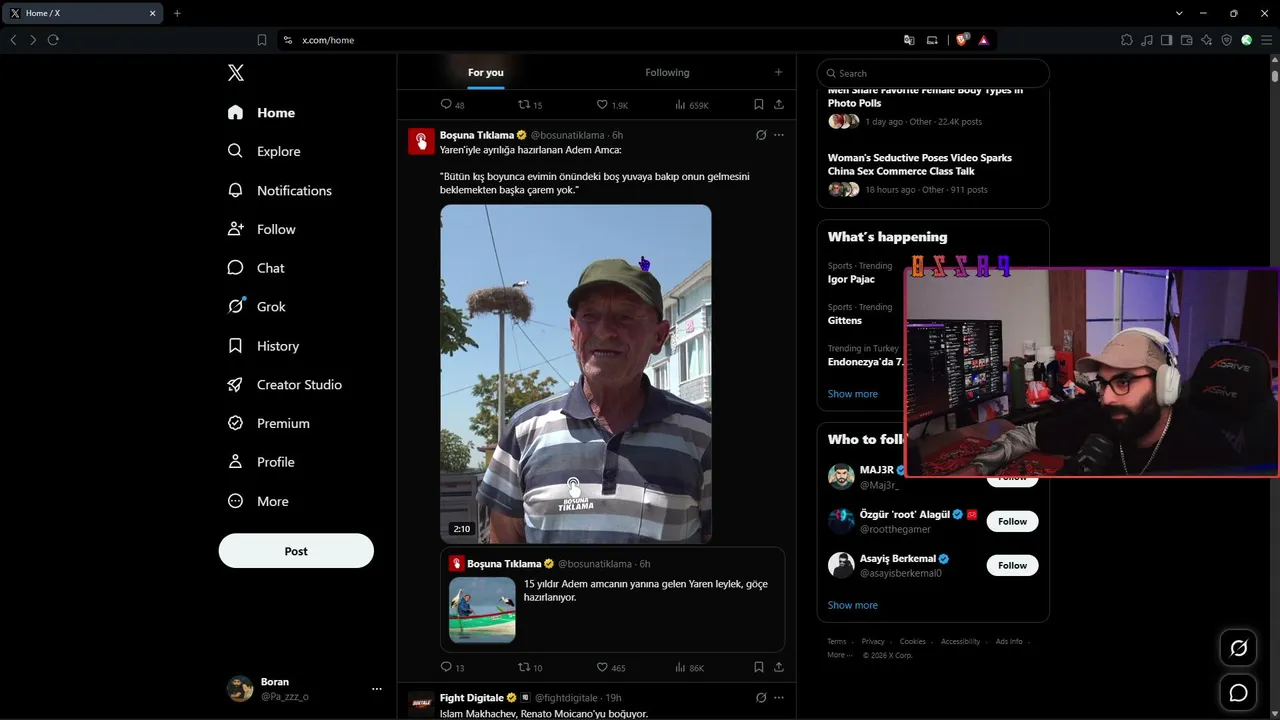Open more options on Boşuna Tıklama post

click(x=779, y=135)
